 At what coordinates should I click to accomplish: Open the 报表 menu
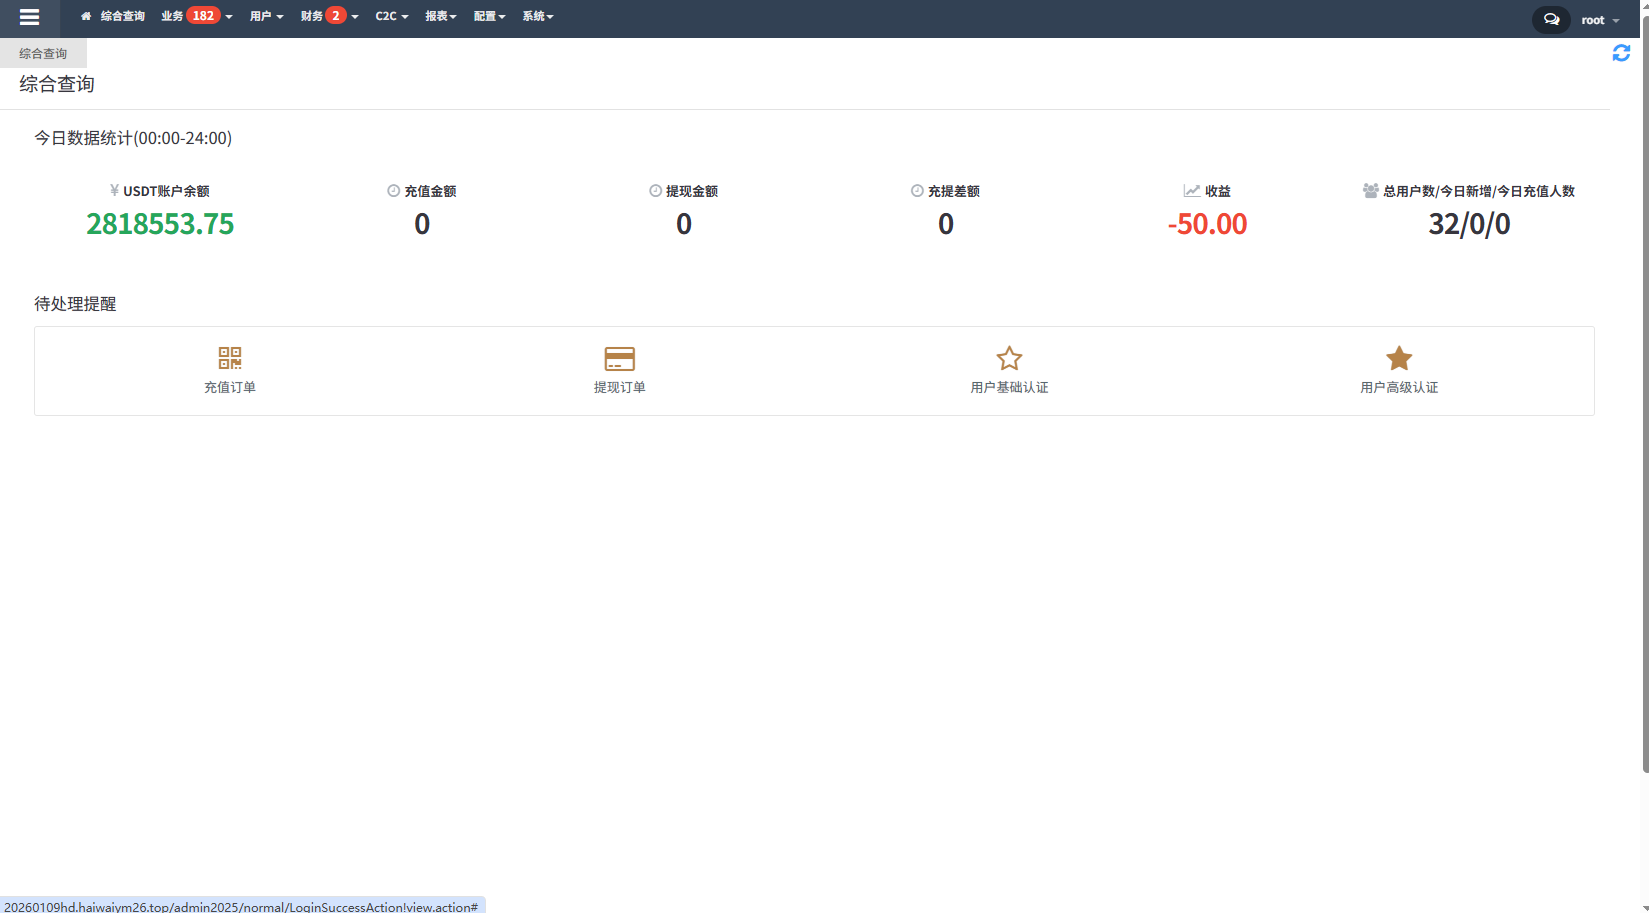pyautogui.click(x=440, y=16)
